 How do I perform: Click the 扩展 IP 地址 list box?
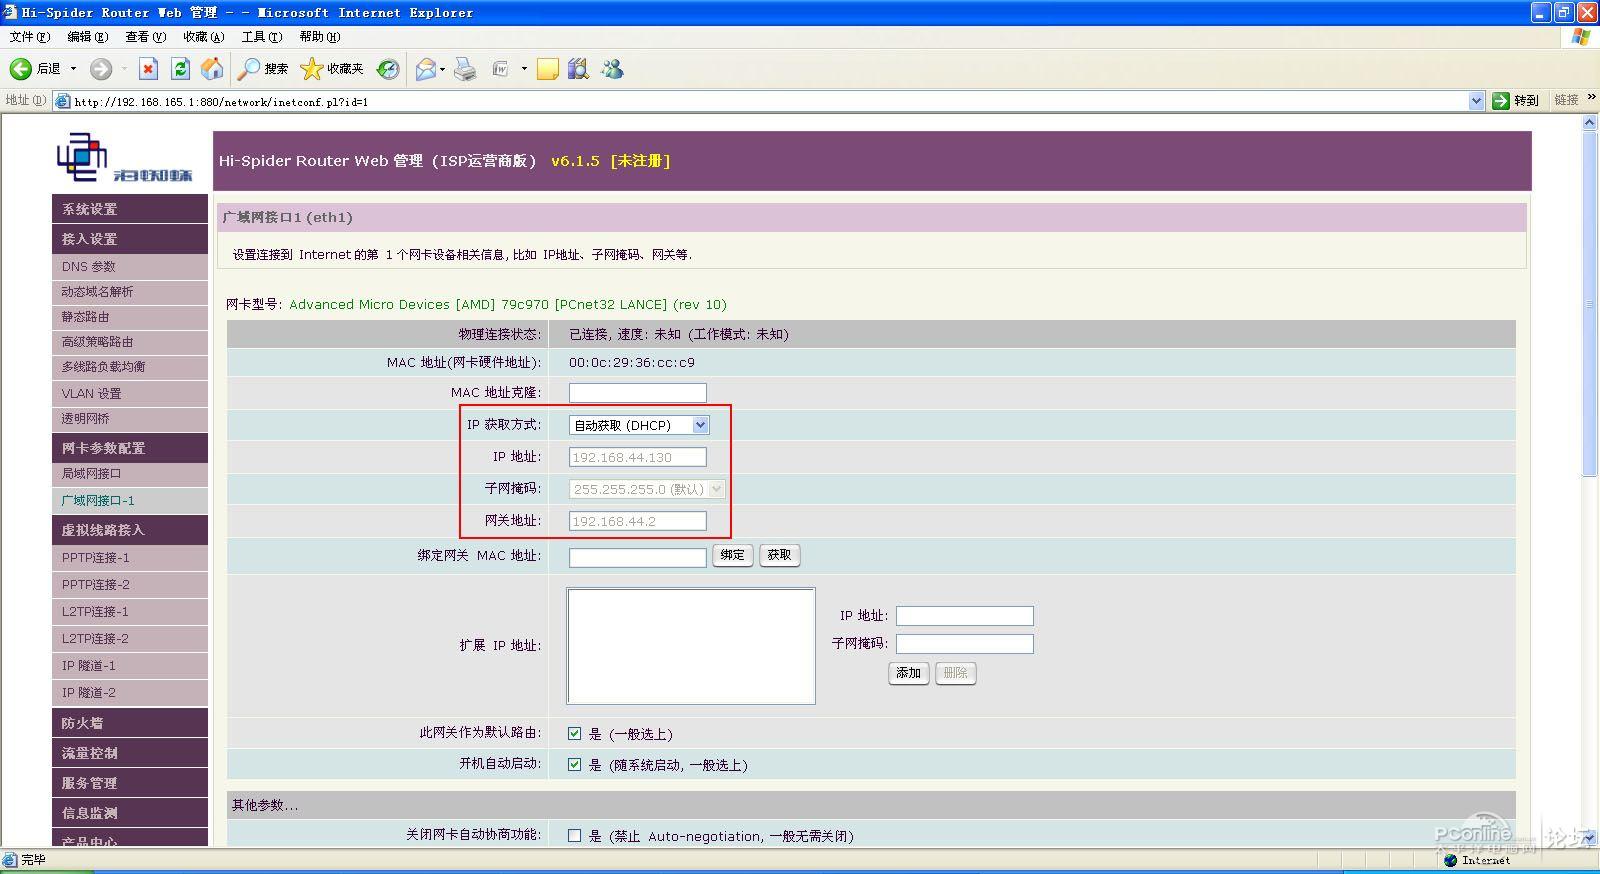click(x=691, y=646)
